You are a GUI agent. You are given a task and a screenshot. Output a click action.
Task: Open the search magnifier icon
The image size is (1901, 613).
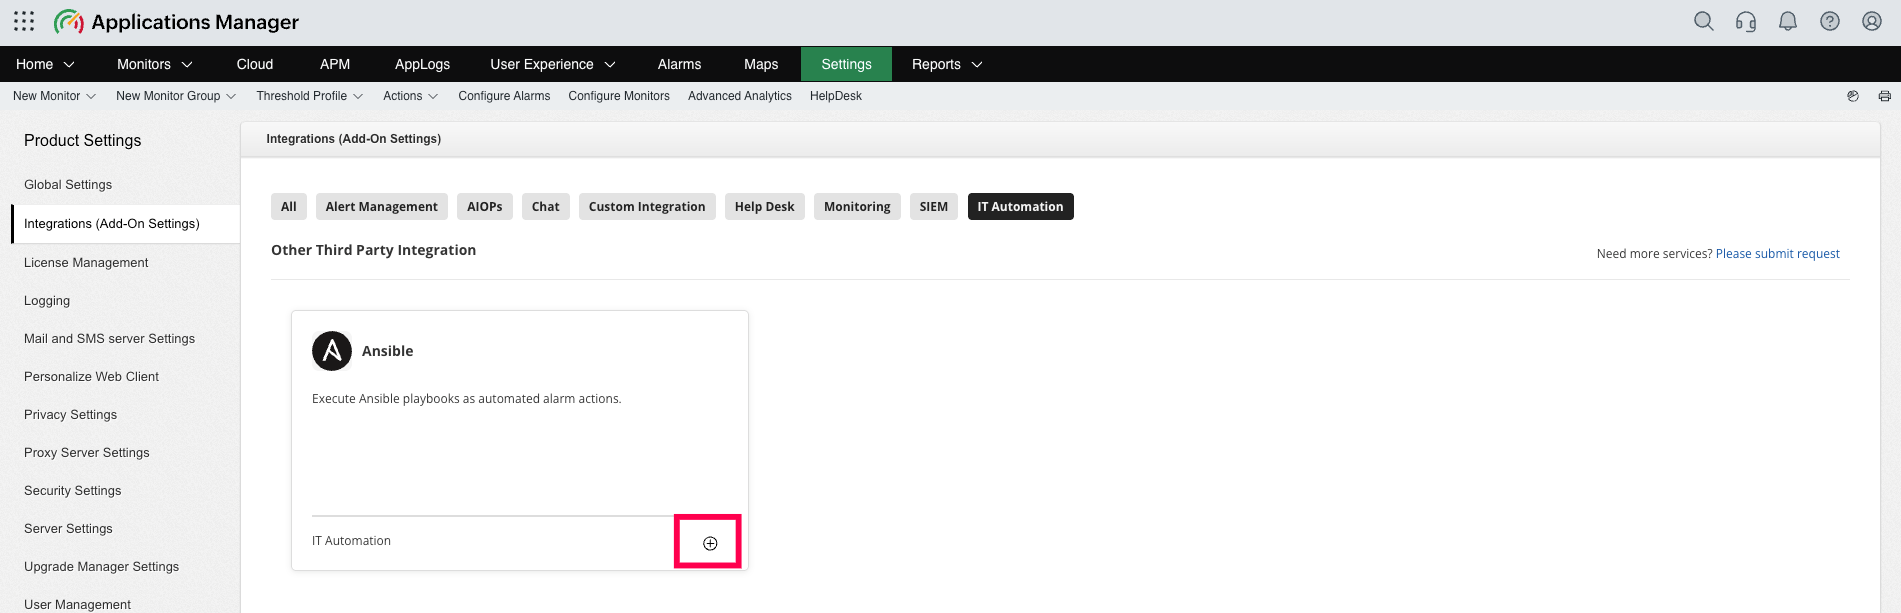(x=1704, y=21)
